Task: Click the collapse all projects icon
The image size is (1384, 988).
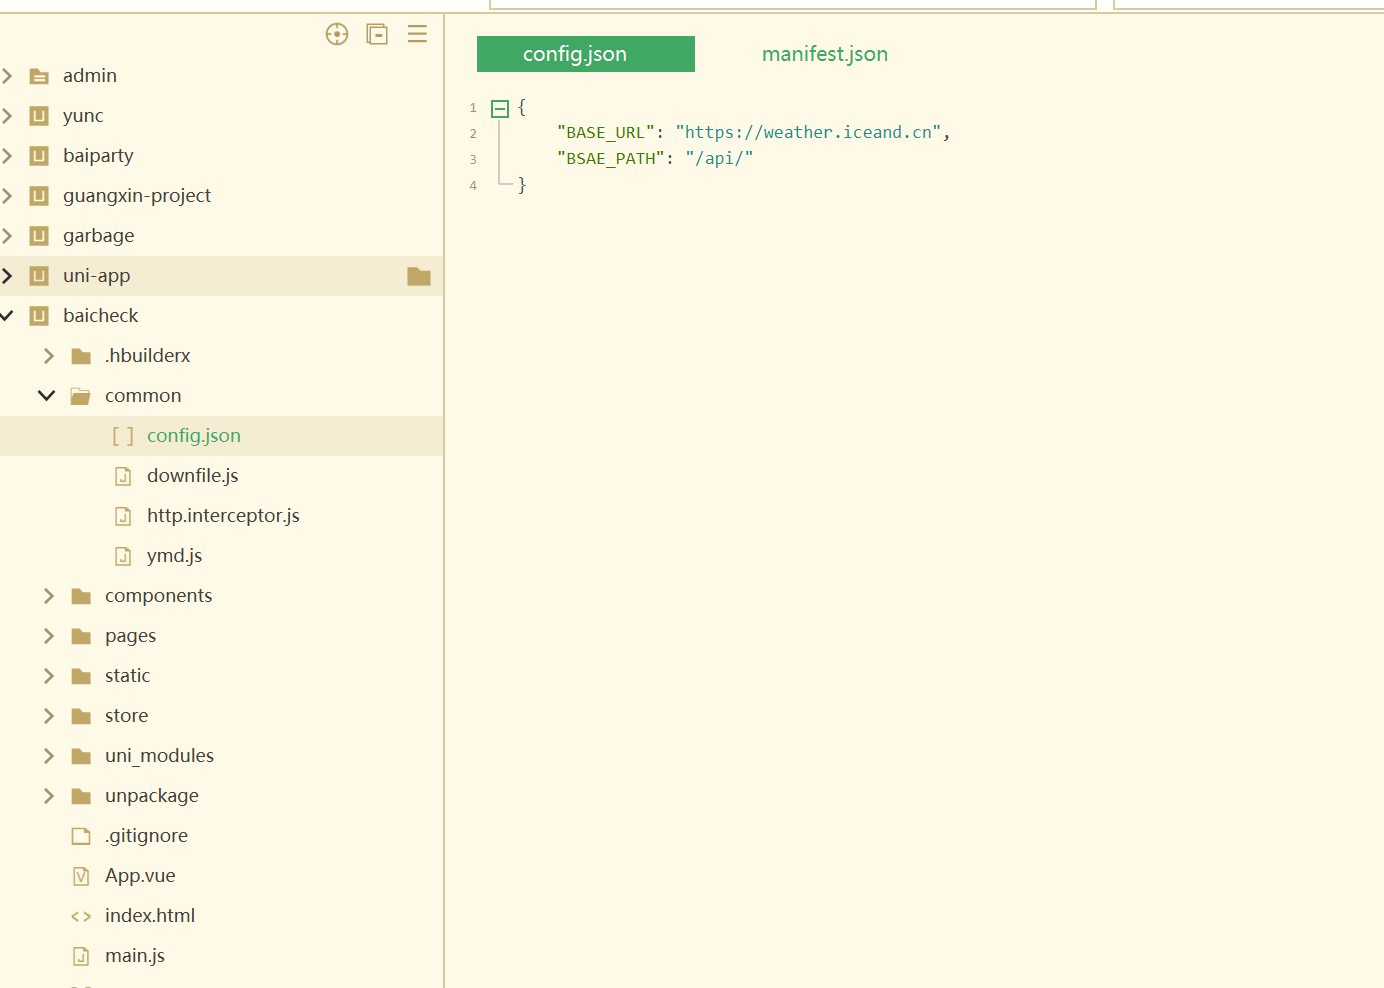Action: 377,35
